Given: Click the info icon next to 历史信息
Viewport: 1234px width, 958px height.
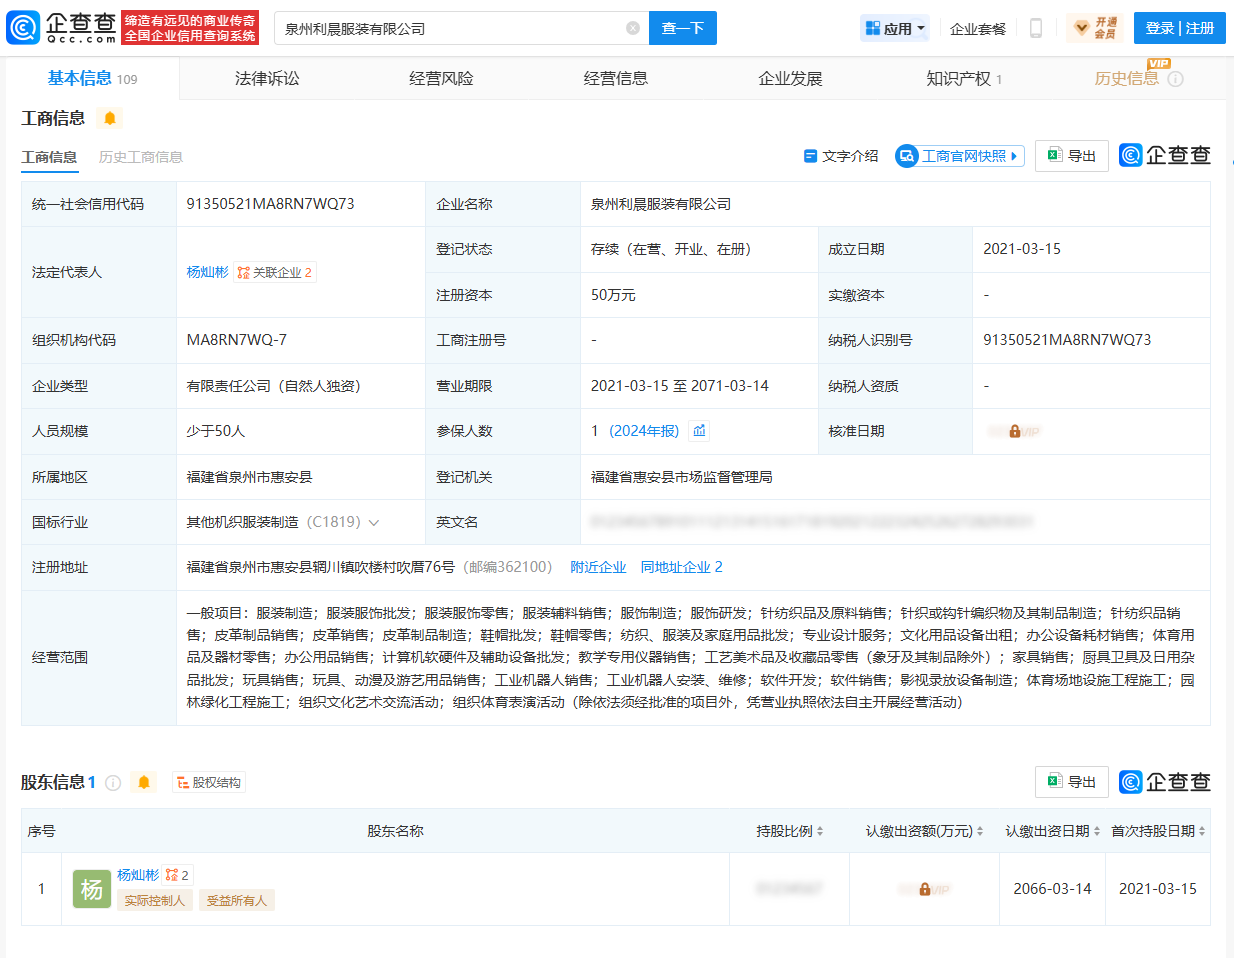Looking at the screenshot, I should point(1176,79).
